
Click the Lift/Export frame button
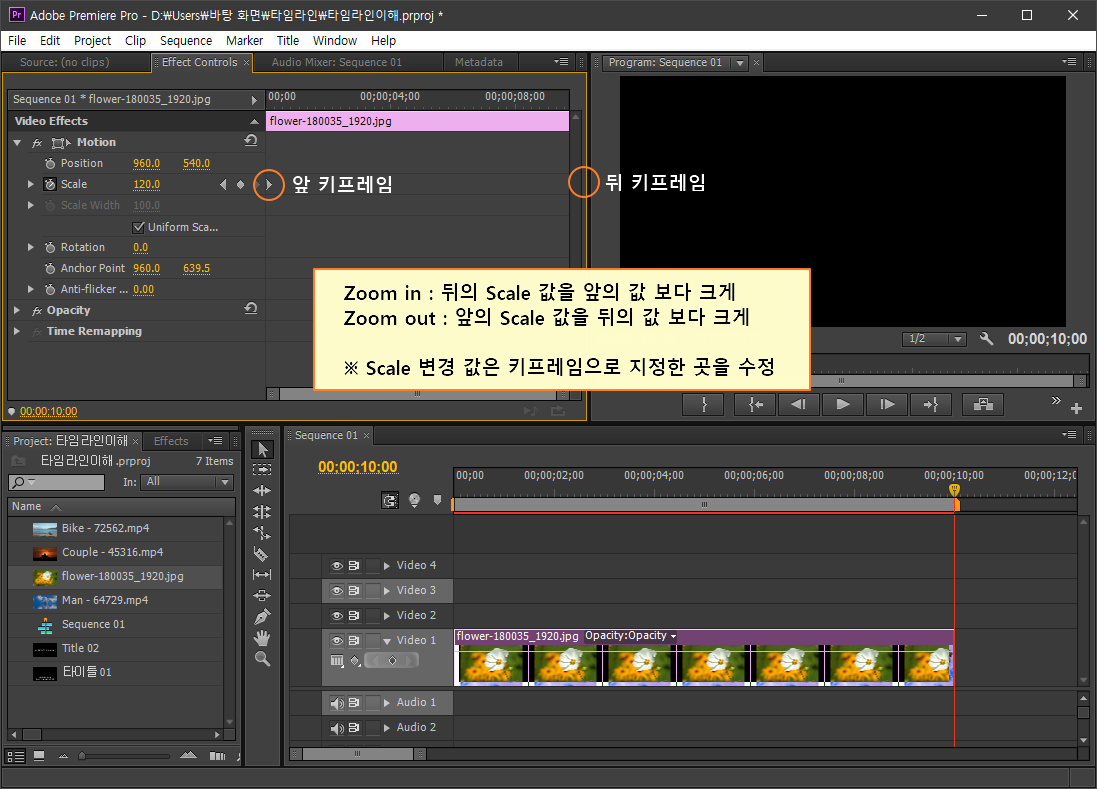pyautogui.click(x=983, y=404)
